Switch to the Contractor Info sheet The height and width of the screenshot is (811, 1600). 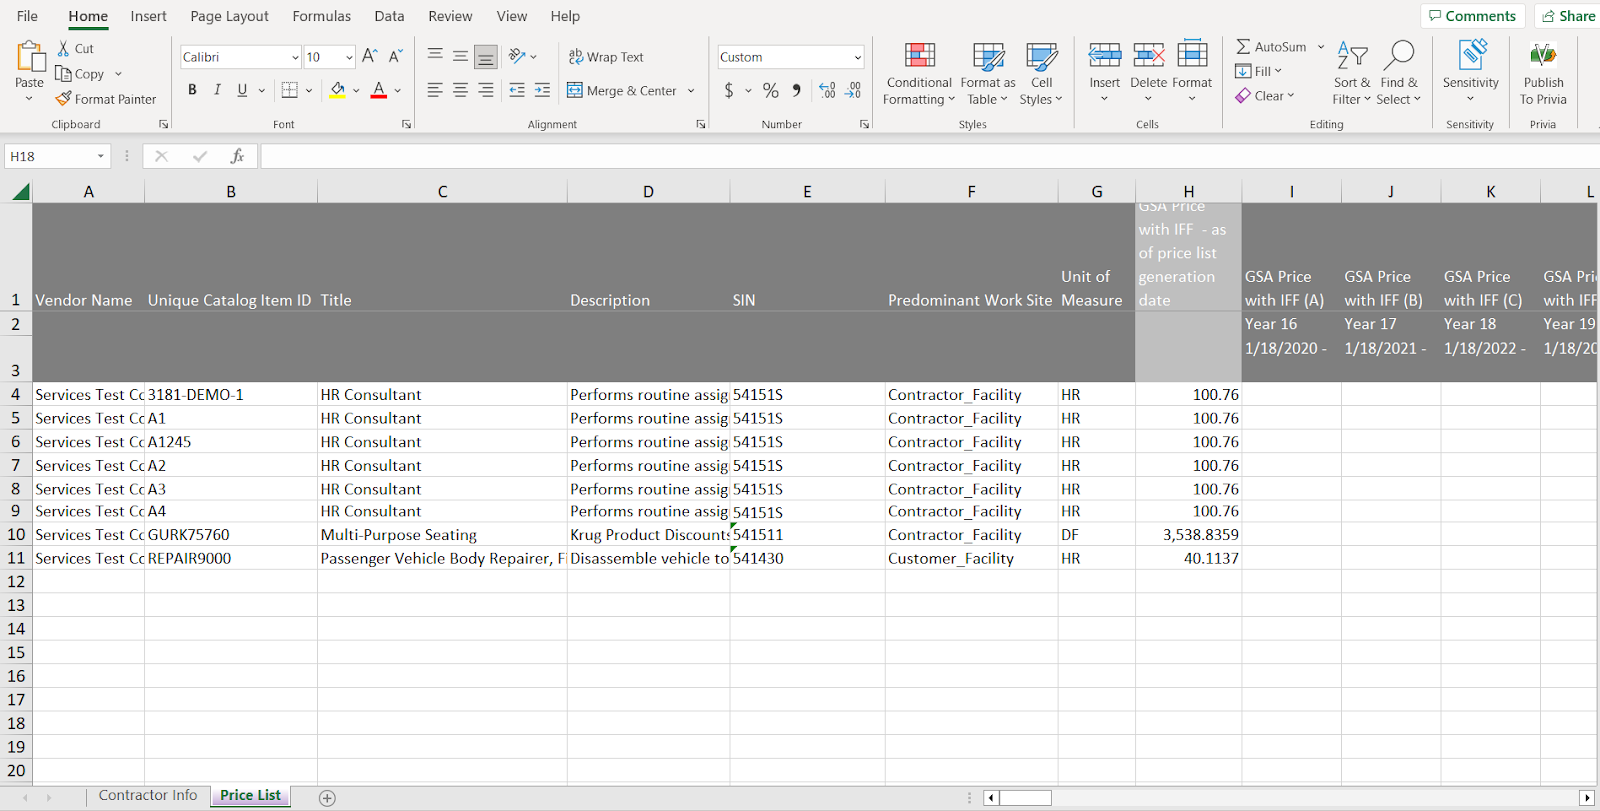(148, 795)
